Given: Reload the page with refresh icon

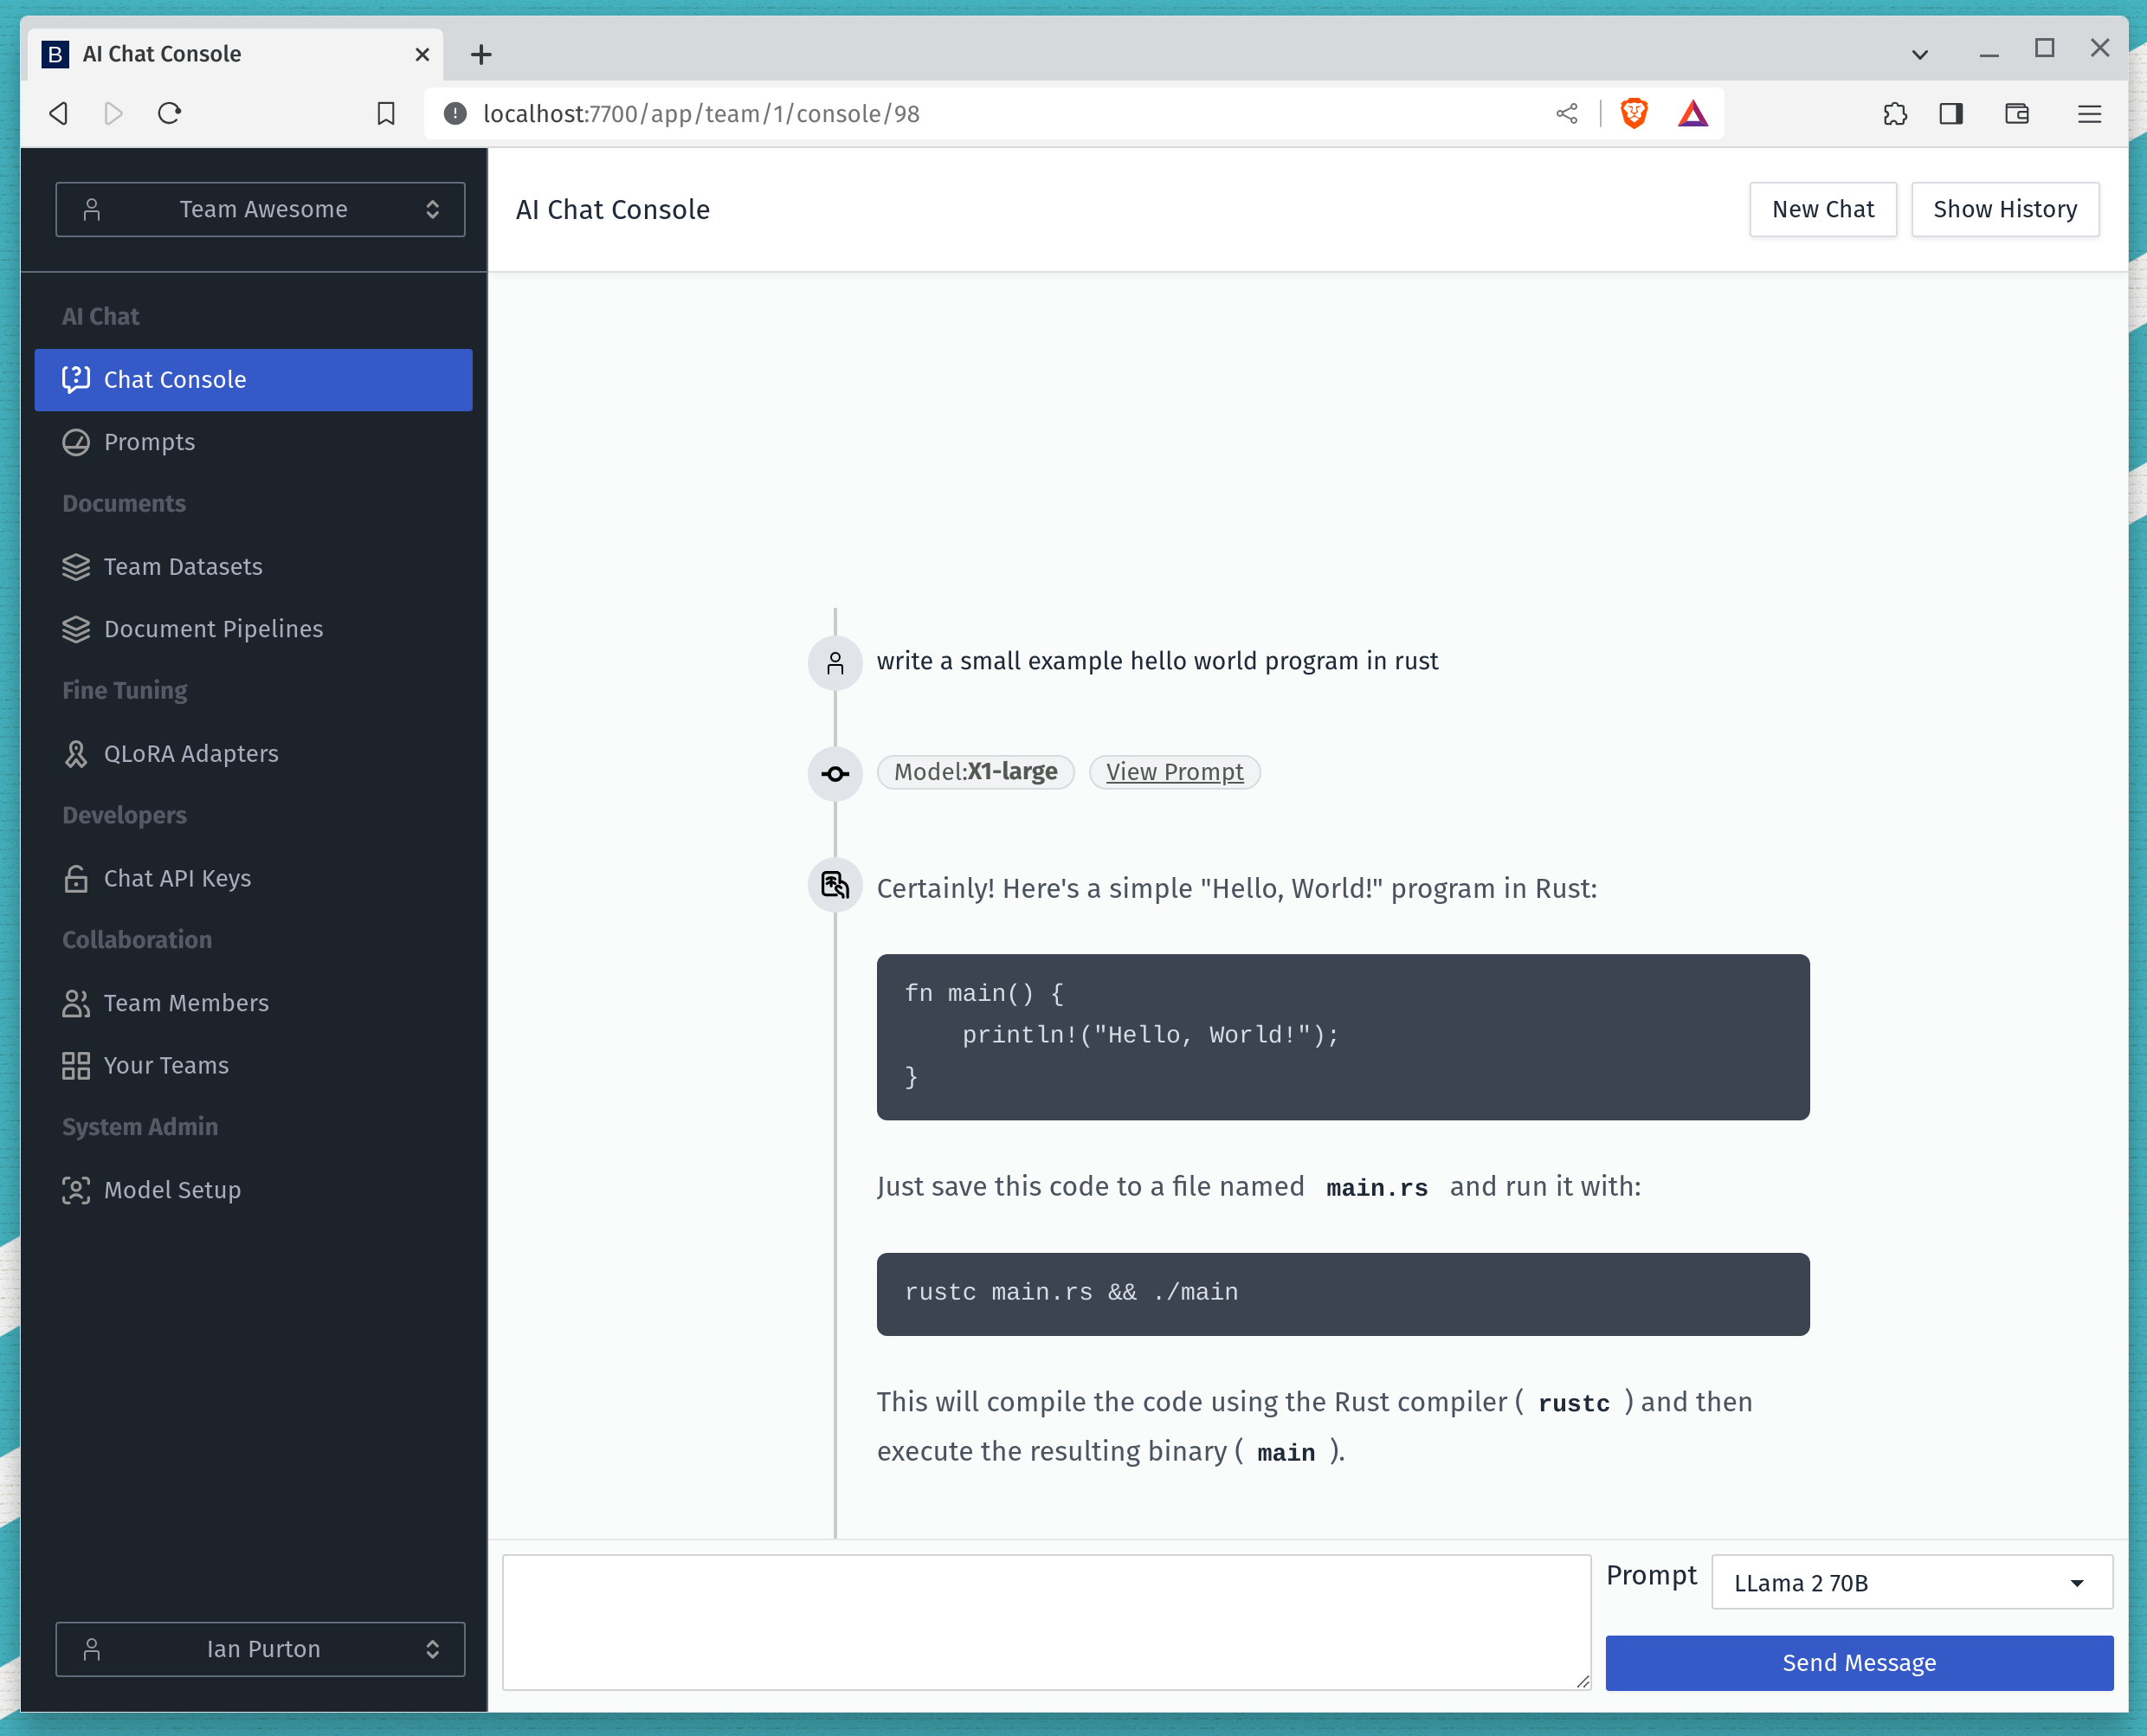Looking at the screenshot, I should pyautogui.click(x=169, y=113).
